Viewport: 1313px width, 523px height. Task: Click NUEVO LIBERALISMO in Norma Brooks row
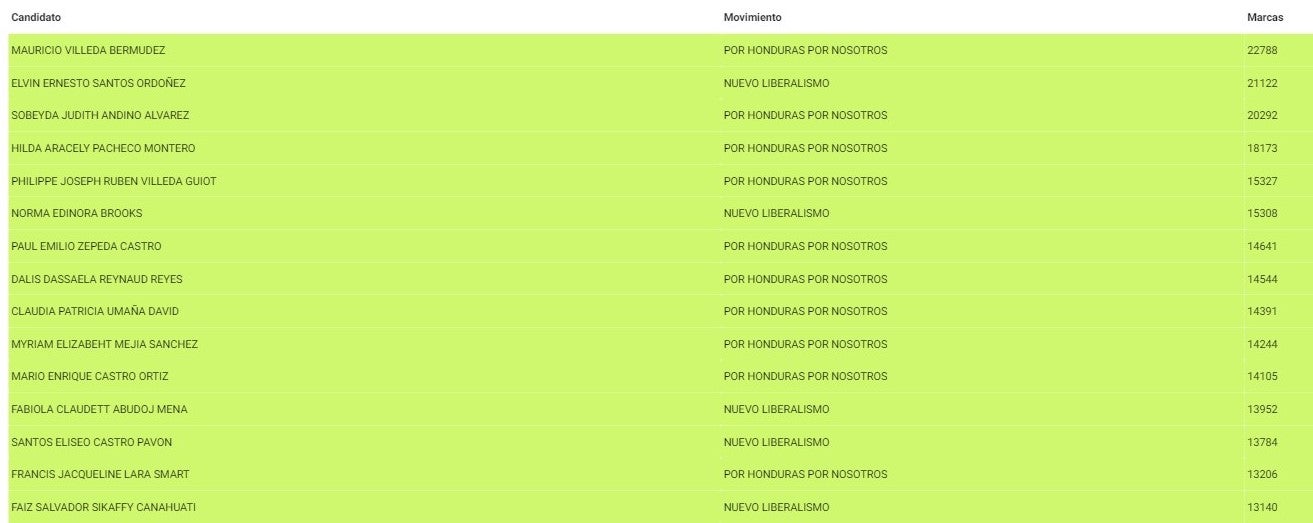tap(776, 213)
